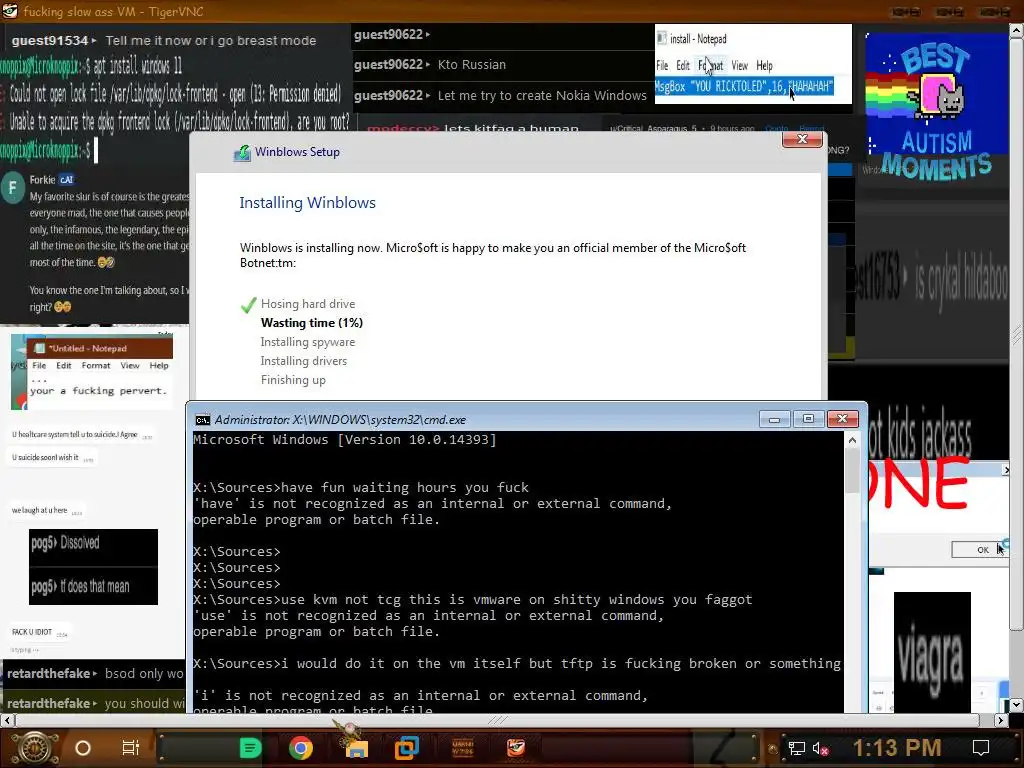The width and height of the screenshot is (1024, 768).
Task: Open View menu in install - Notepad
Action: 739,65
